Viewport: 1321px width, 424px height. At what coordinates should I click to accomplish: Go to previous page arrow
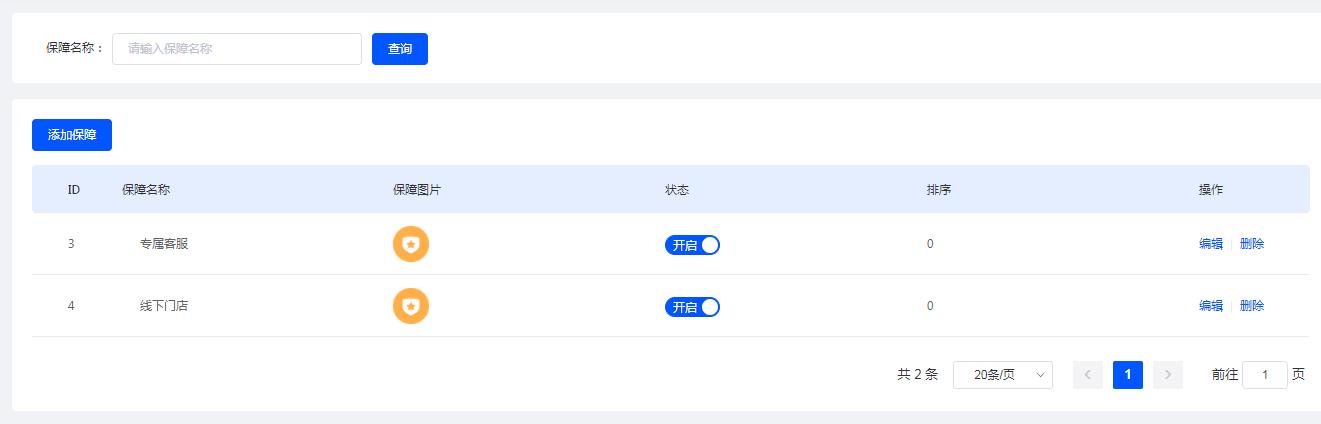pyautogui.click(x=1088, y=375)
